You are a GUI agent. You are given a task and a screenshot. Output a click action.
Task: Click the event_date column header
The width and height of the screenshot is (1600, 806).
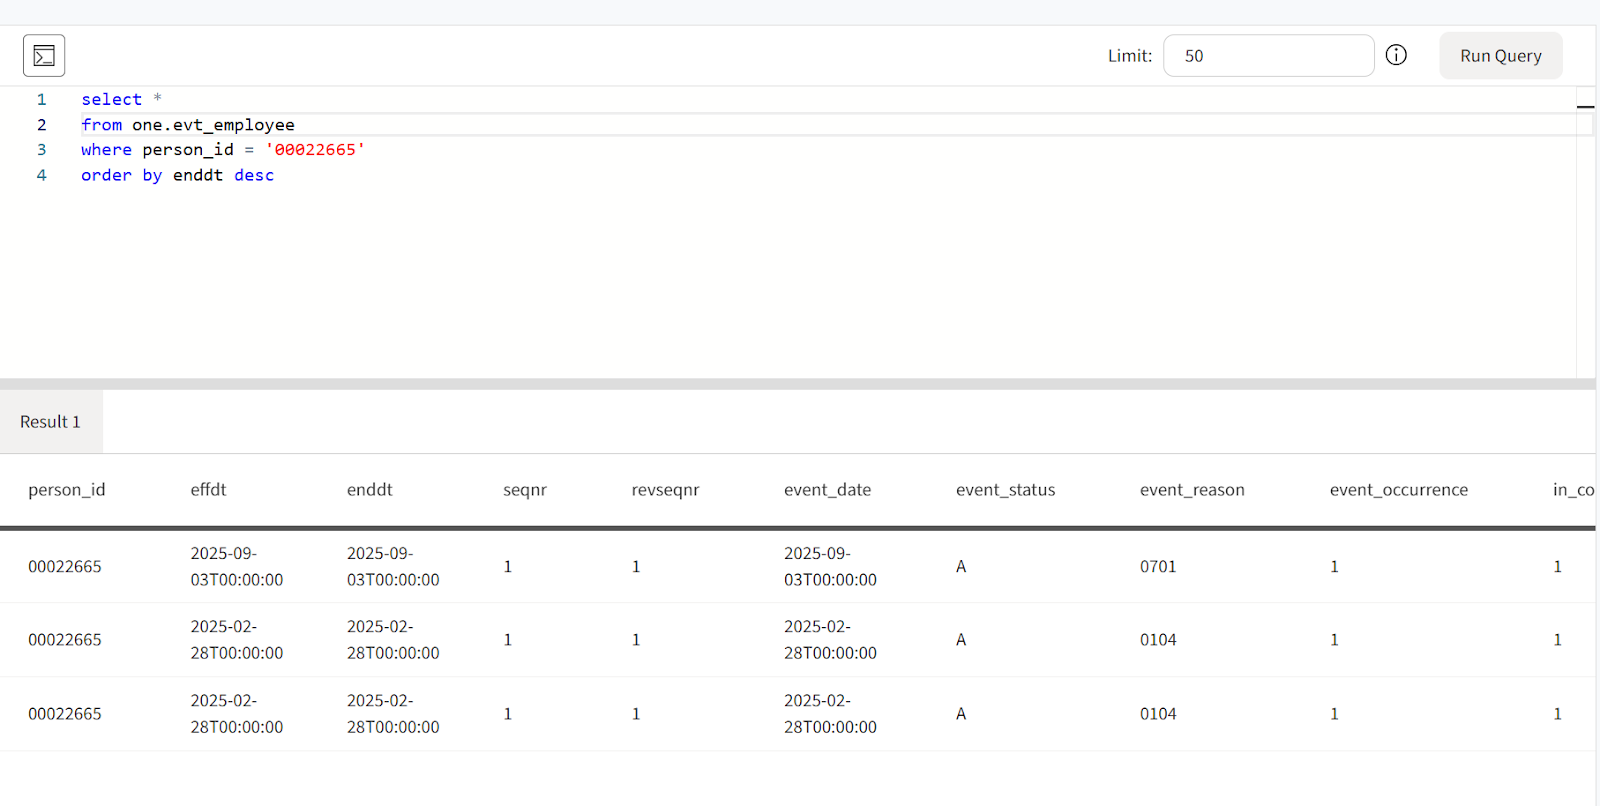(827, 490)
